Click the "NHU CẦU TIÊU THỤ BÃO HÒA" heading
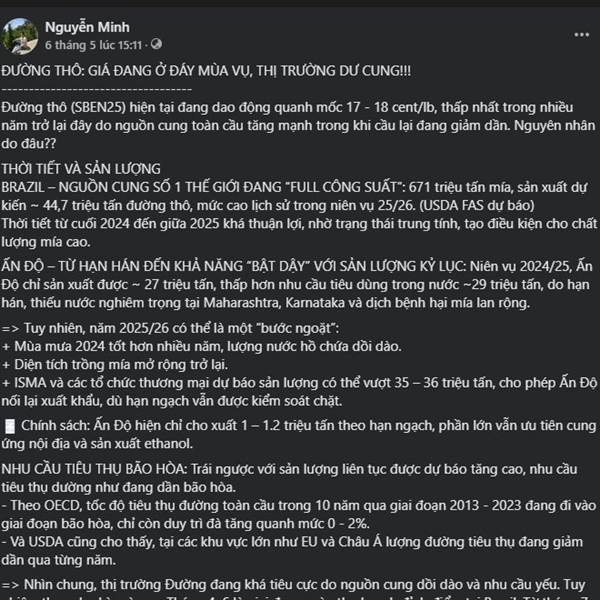The width and height of the screenshot is (600, 600). click(94, 469)
